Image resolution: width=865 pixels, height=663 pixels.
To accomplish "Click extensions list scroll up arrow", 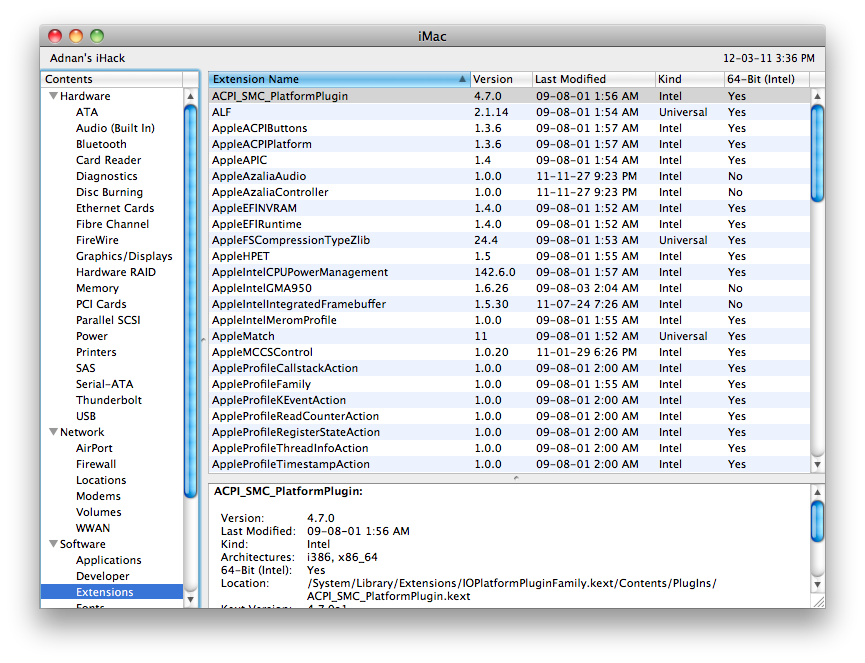I will point(818,96).
